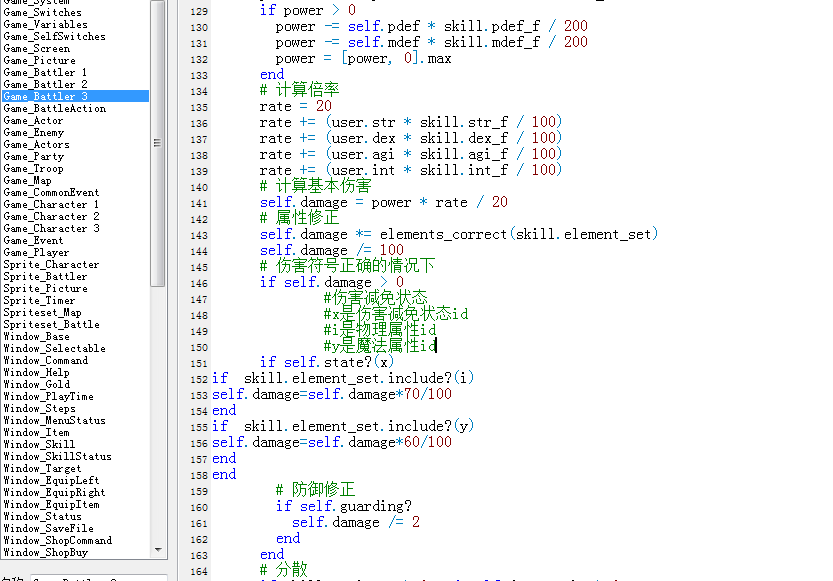Open Window_Gold script

(37, 385)
